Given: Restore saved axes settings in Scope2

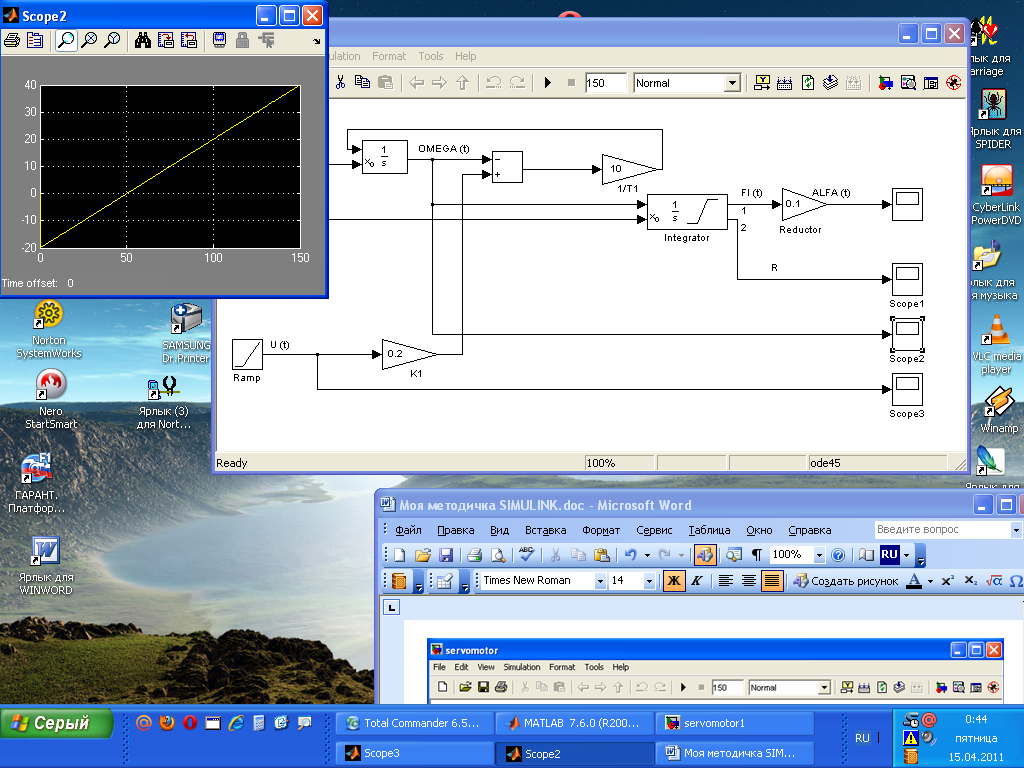Looking at the screenshot, I should point(189,40).
